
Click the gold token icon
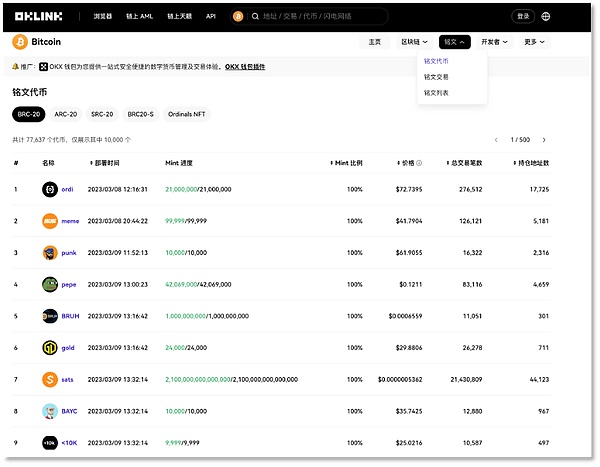[x=50, y=348]
